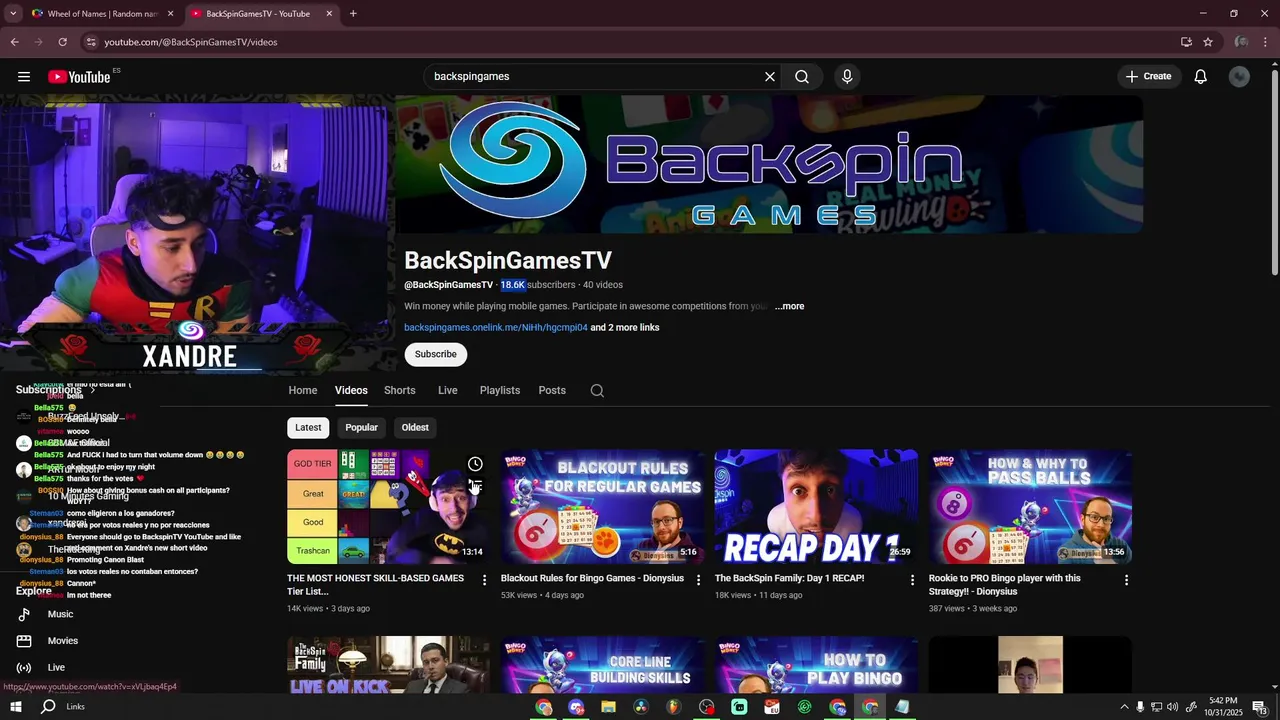
Task: Bookmark this page with the star
Action: coord(1208,42)
